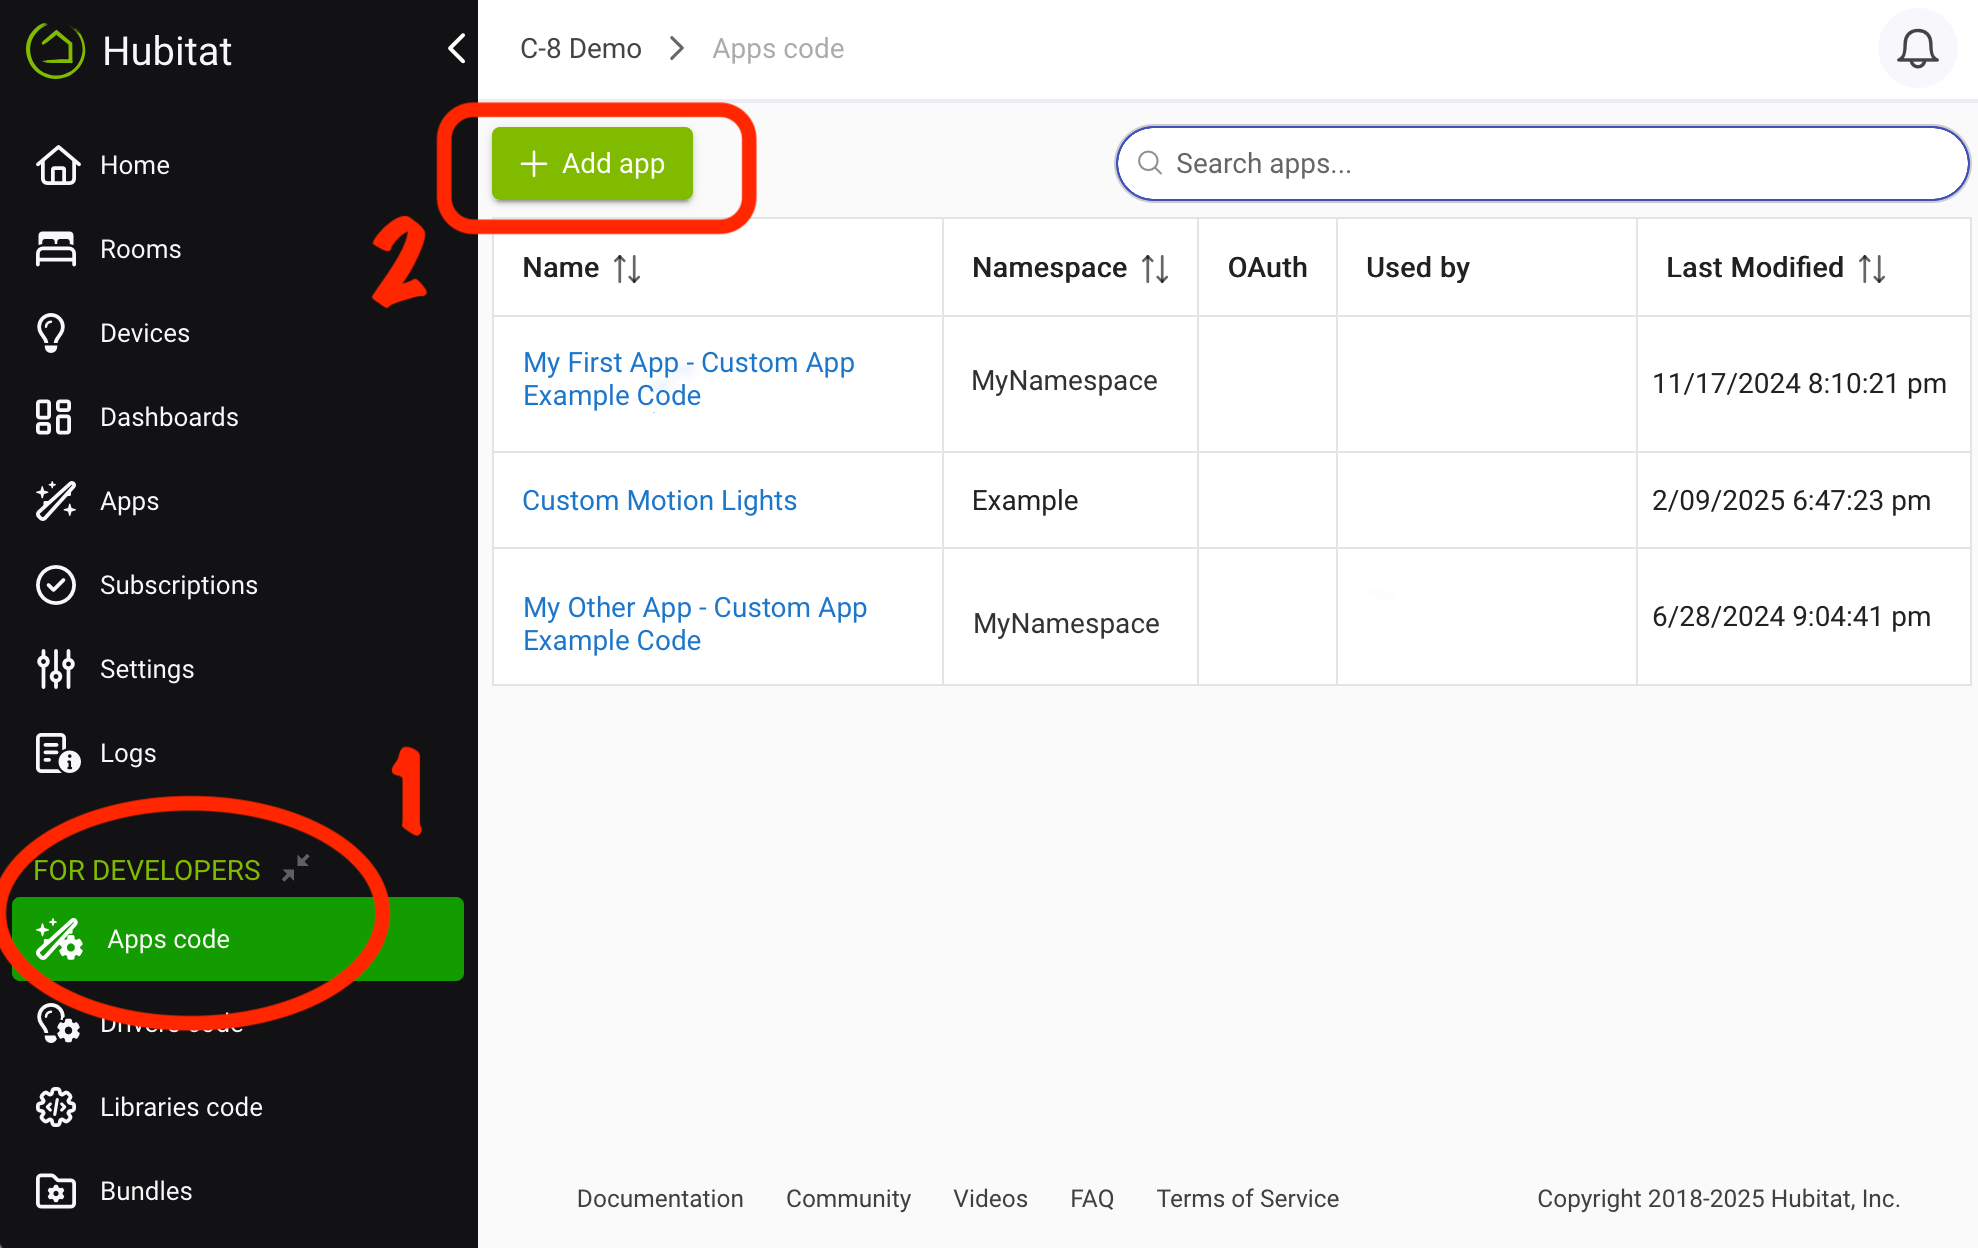Click the Logs document icon

pos(57,753)
